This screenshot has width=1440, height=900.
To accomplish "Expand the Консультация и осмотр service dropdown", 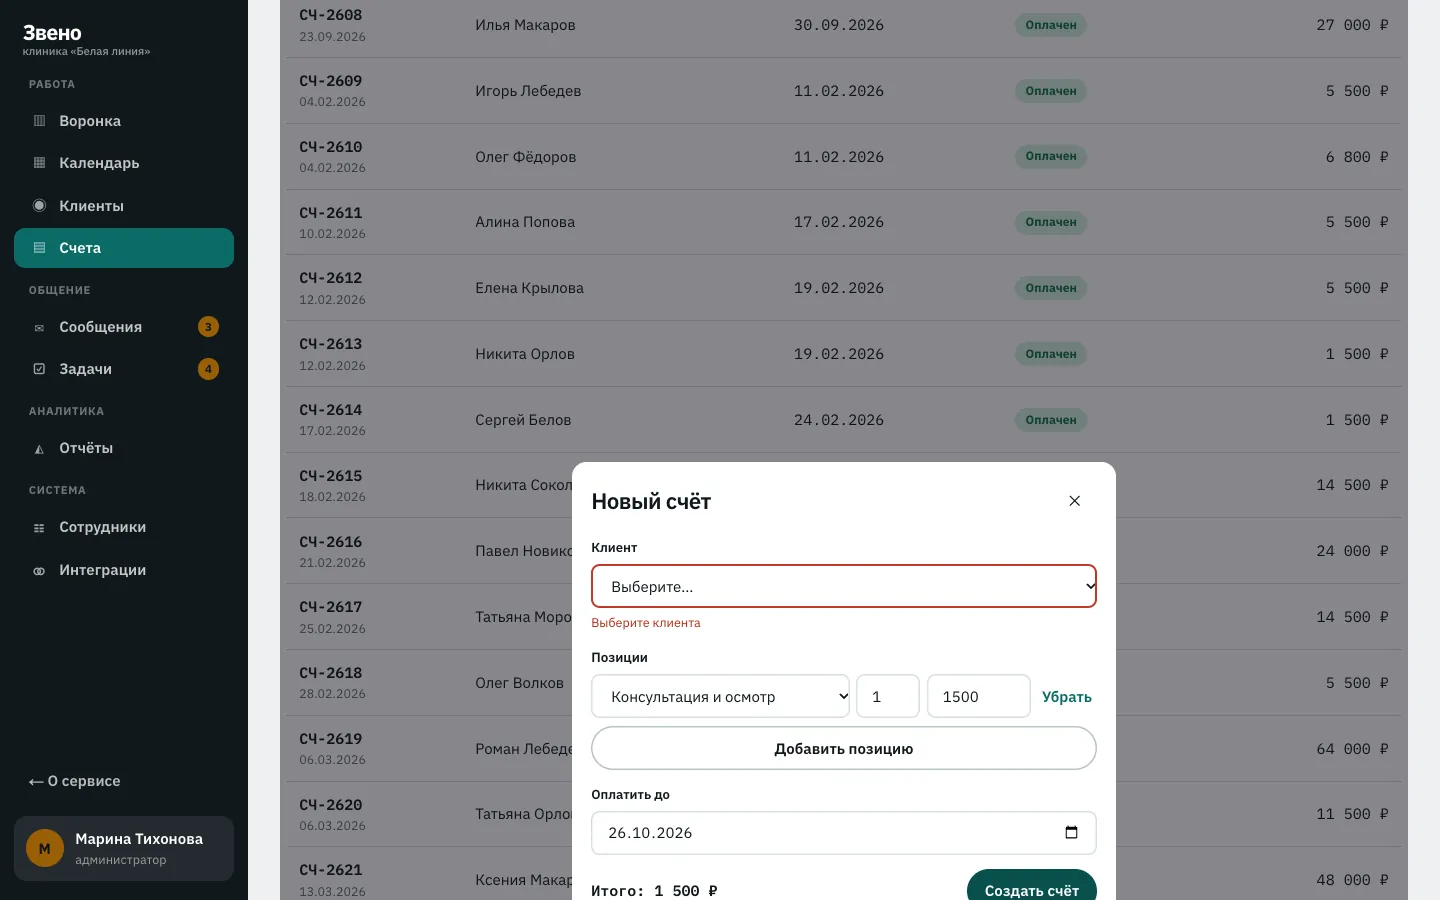I will 720,696.
